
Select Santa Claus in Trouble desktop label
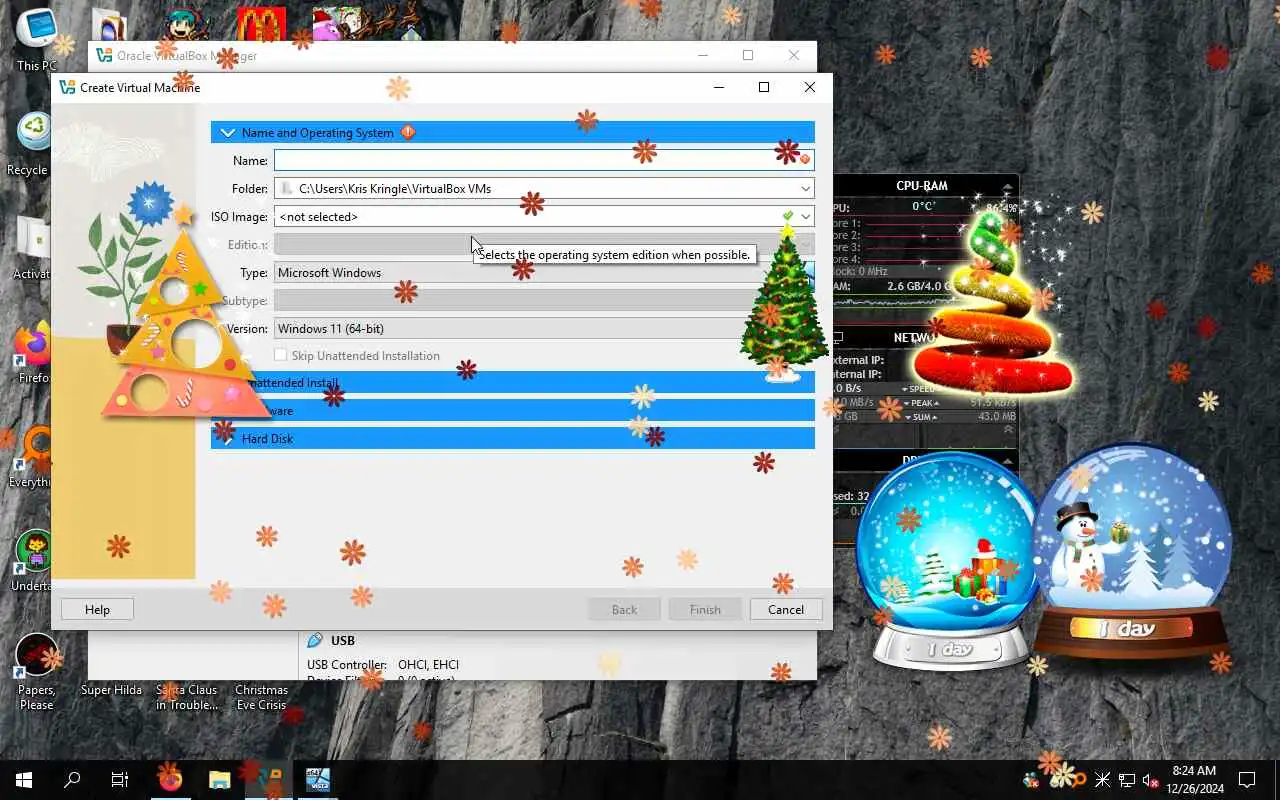click(187, 697)
